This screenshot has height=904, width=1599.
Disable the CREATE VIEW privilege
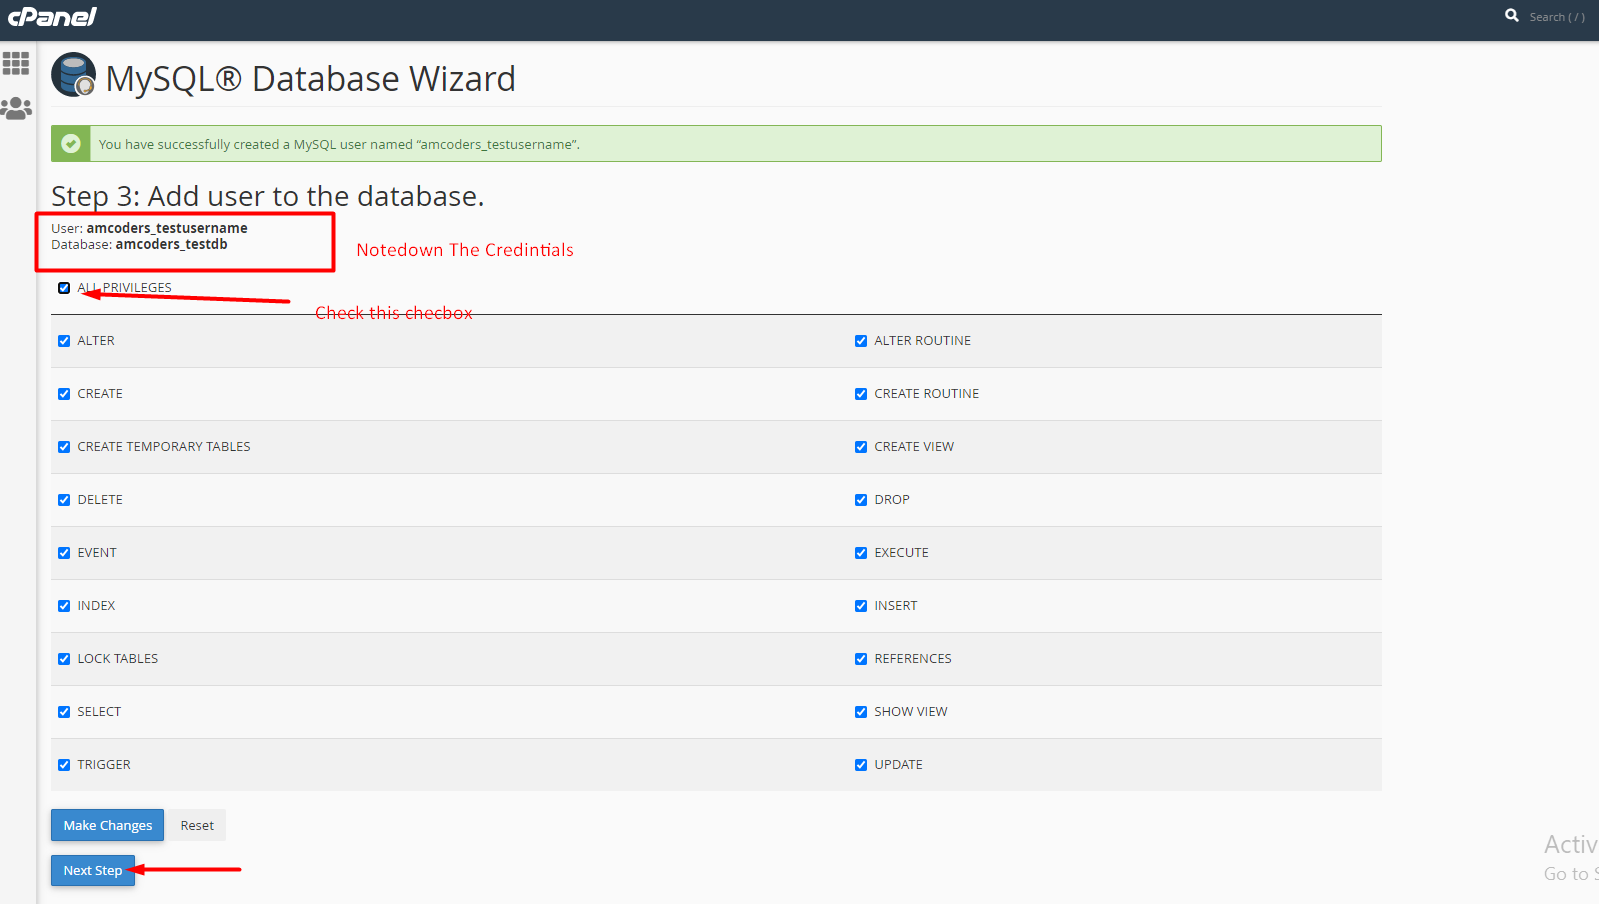coord(861,447)
